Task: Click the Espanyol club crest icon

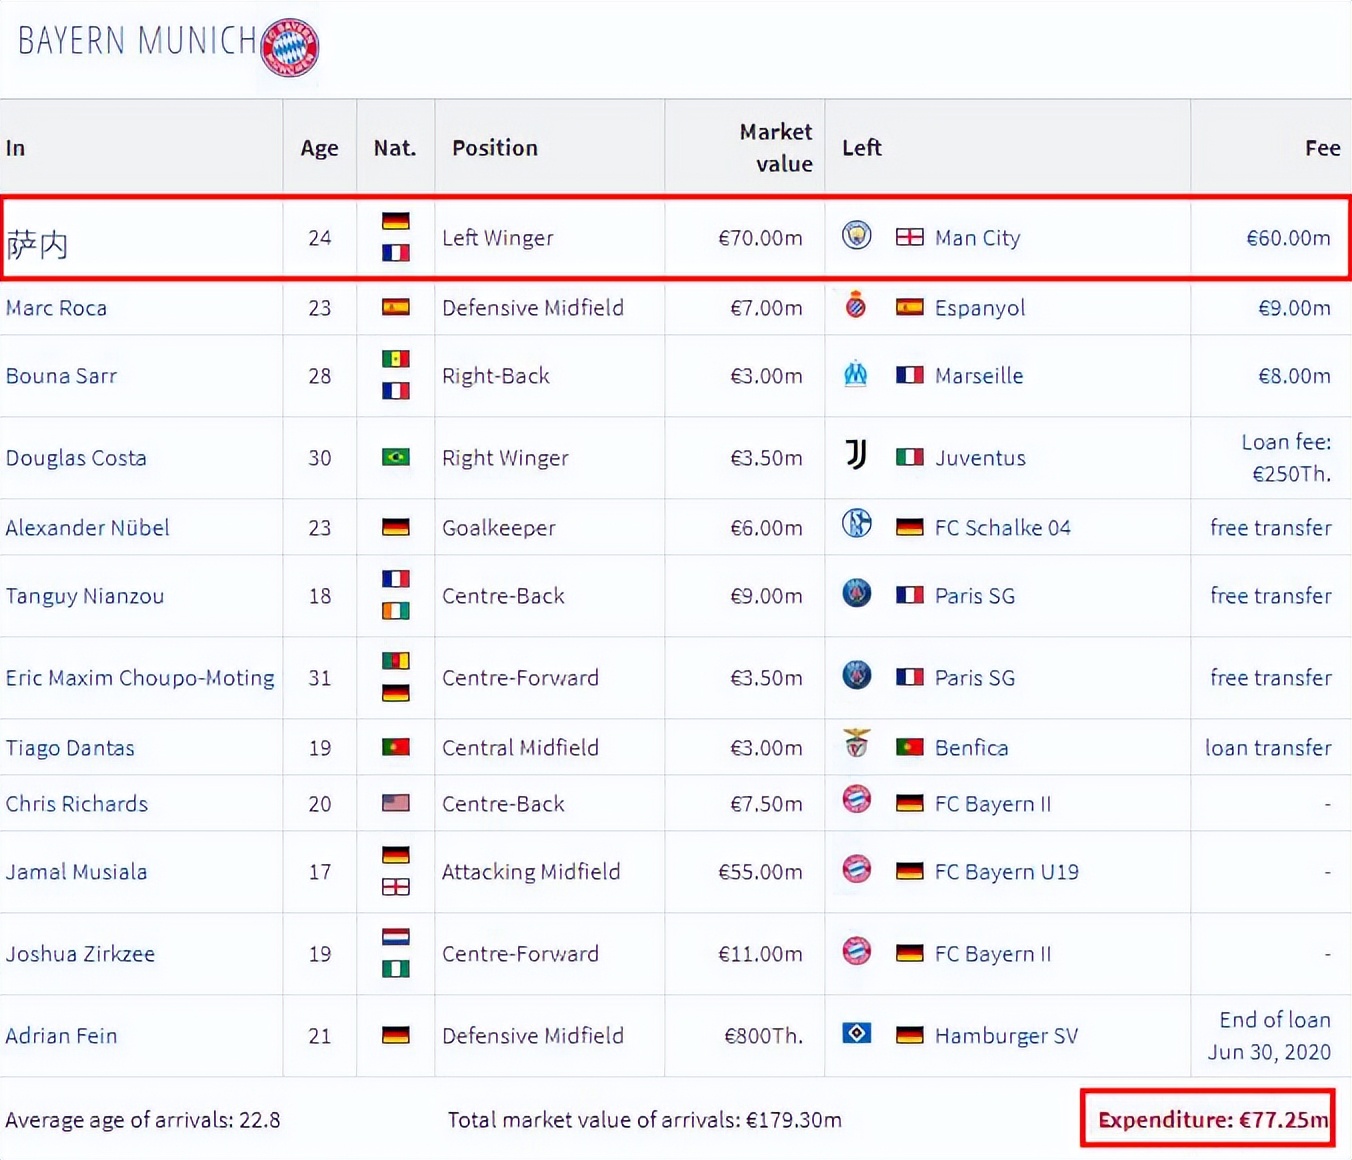Action: coord(856,306)
